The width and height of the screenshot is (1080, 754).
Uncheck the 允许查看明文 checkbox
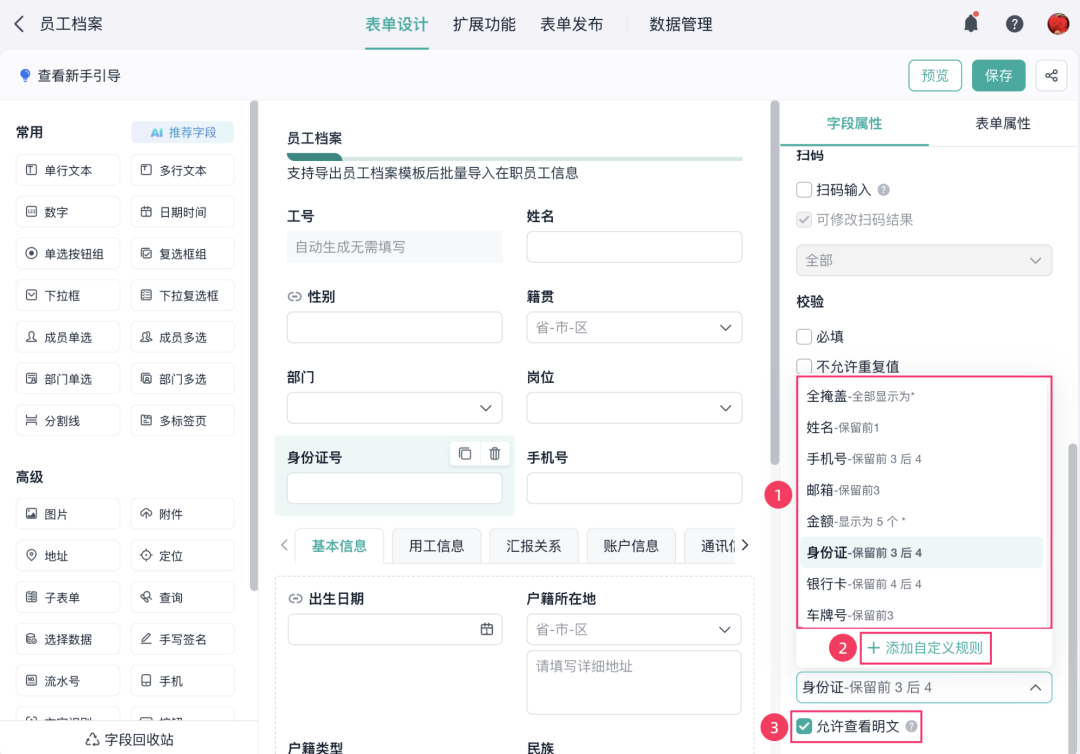pos(804,726)
